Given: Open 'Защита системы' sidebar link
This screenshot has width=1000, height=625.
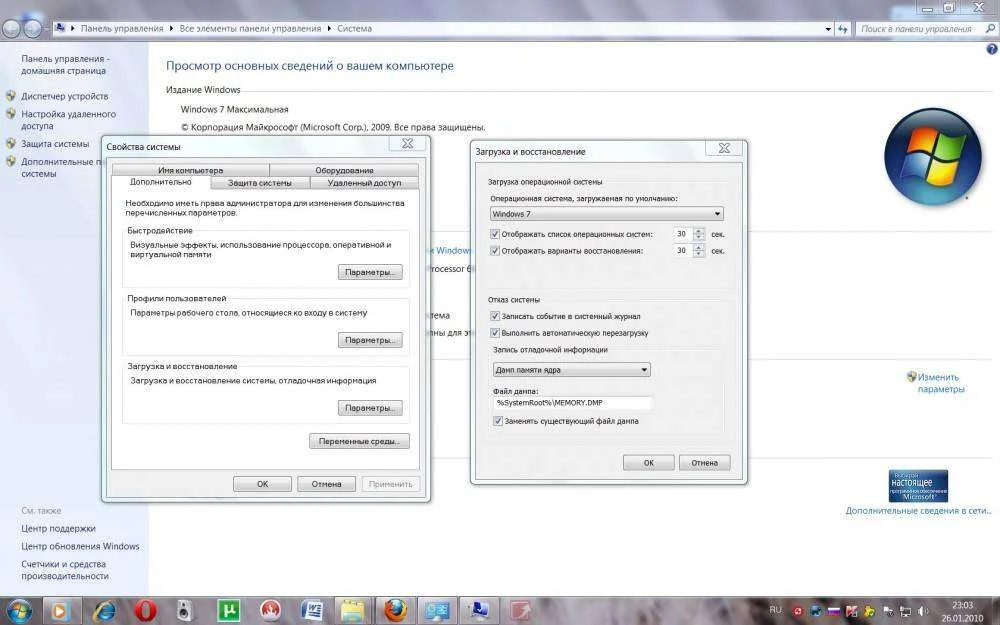Looking at the screenshot, I should pos(55,144).
